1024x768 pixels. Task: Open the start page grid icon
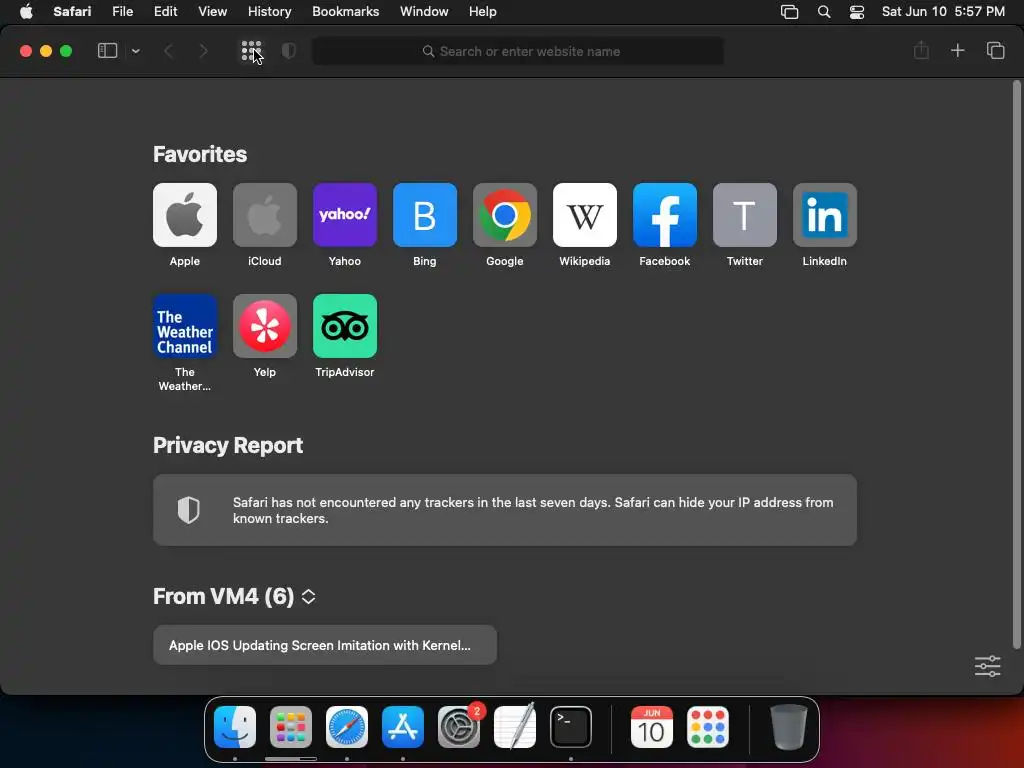point(251,51)
